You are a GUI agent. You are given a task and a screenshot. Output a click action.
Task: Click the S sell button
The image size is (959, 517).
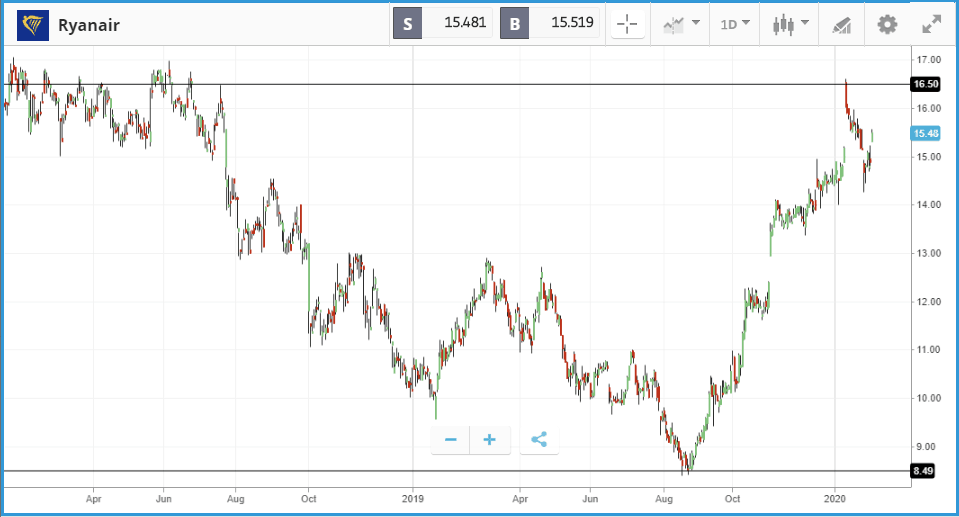point(407,24)
